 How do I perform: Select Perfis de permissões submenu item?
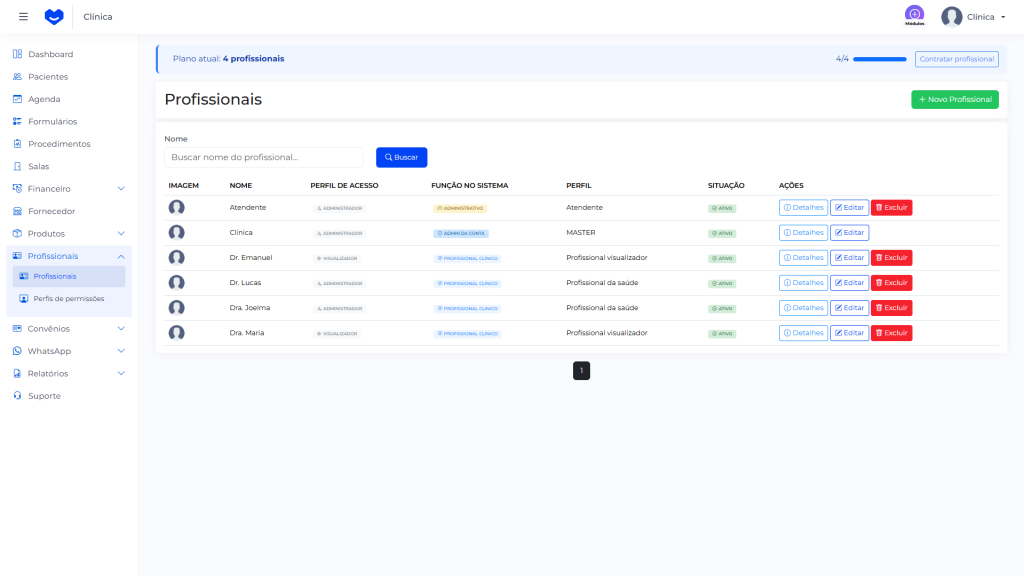pos(68,298)
